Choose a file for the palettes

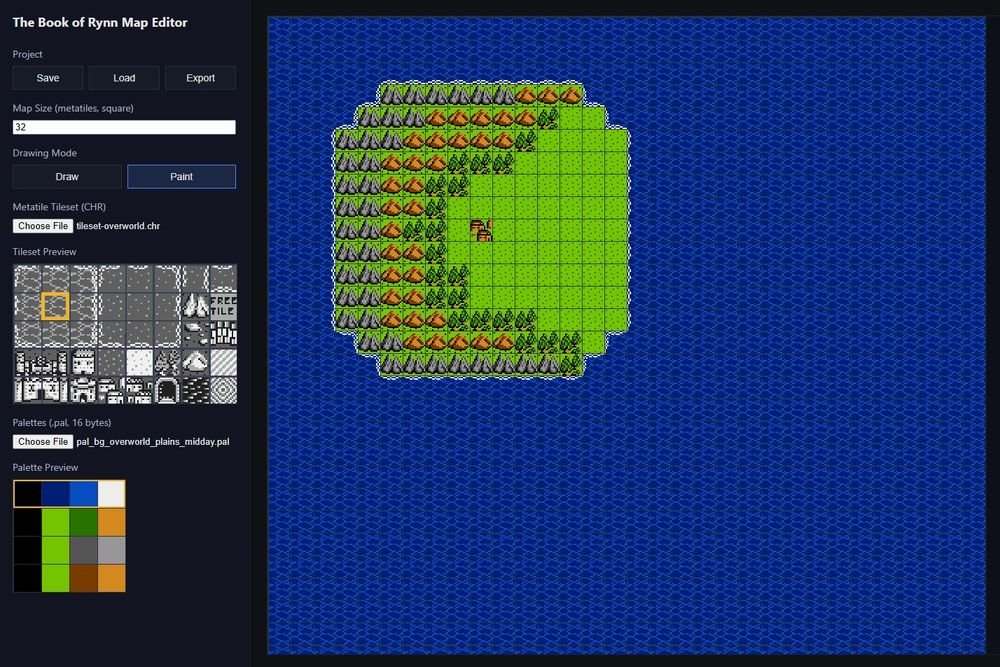pos(43,441)
